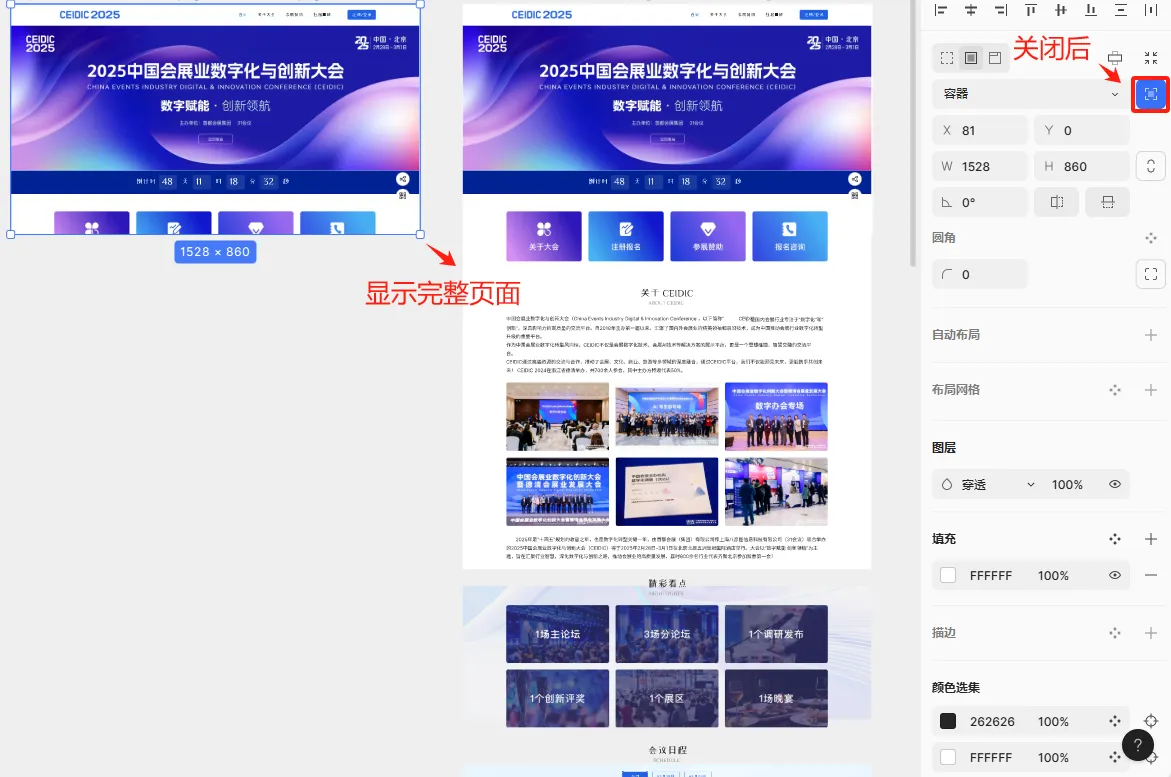Toggle the constrain proportions lock
Viewport: 1171px width, 777px height.
coord(1151,166)
